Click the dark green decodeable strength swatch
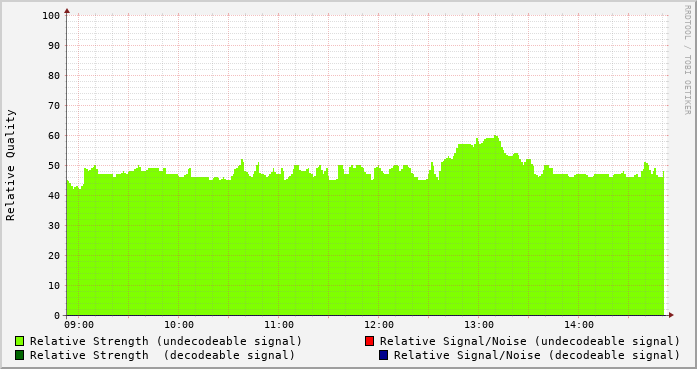 pyautogui.click(x=20, y=355)
